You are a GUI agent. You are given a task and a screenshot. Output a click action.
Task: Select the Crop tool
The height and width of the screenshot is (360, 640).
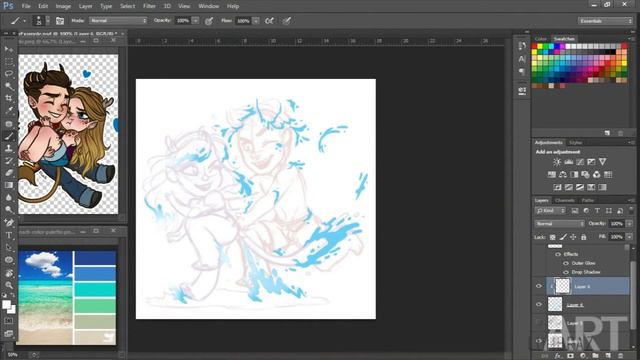pos(9,98)
